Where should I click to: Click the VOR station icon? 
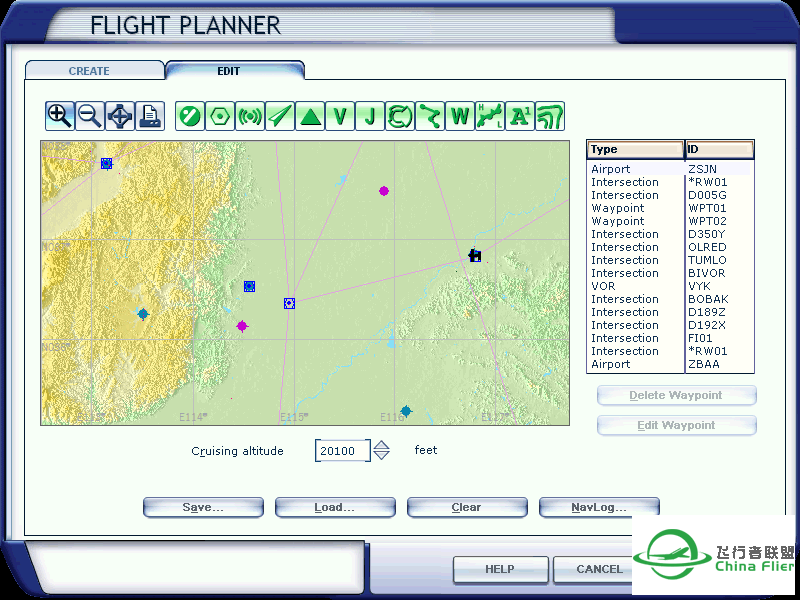click(x=251, y=116)
